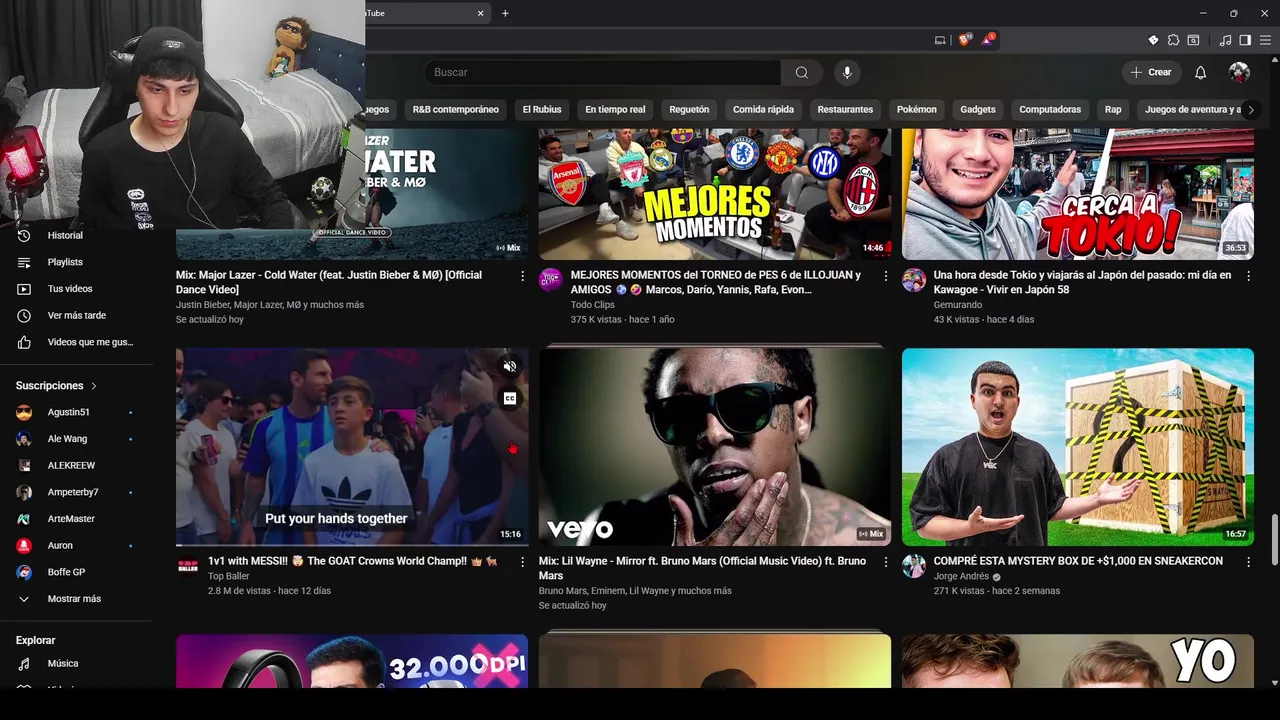Image resolution: width=1280 pixels, height=720 pixels.
Task: Select the Rap category chip
Action: tap(1113, 110)
